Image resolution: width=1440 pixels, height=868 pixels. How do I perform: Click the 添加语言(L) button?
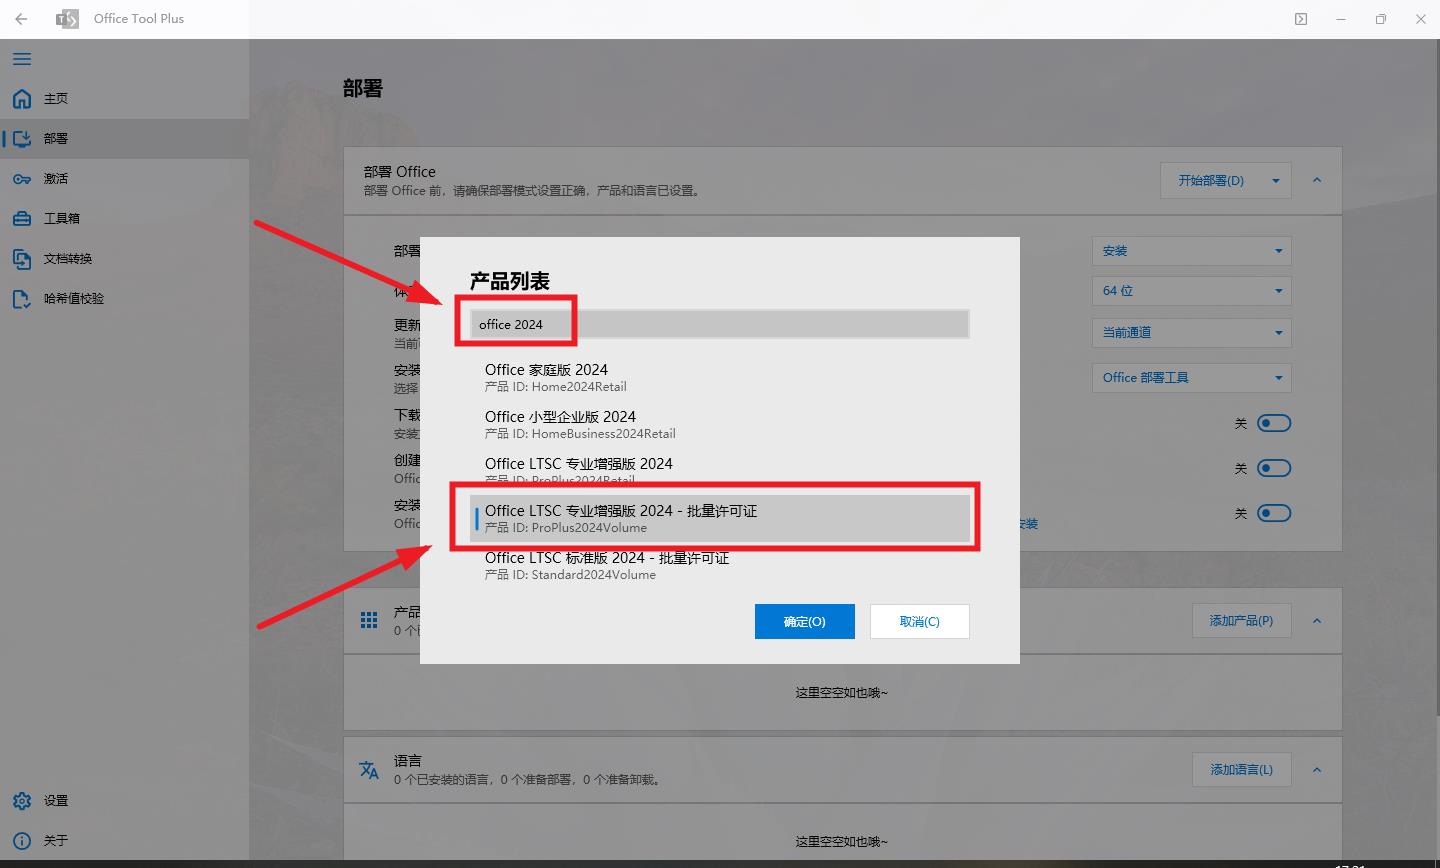pyautogui.click(x=1241, y=769)
